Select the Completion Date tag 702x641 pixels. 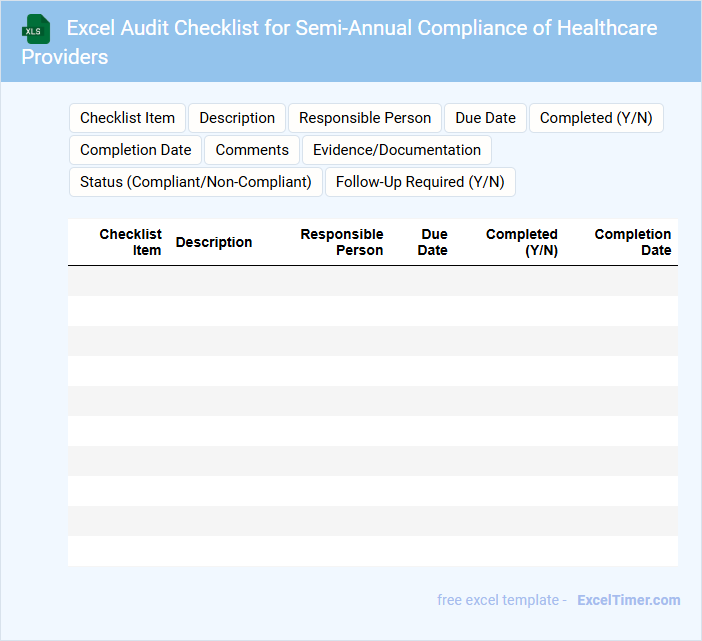(135, 150)
